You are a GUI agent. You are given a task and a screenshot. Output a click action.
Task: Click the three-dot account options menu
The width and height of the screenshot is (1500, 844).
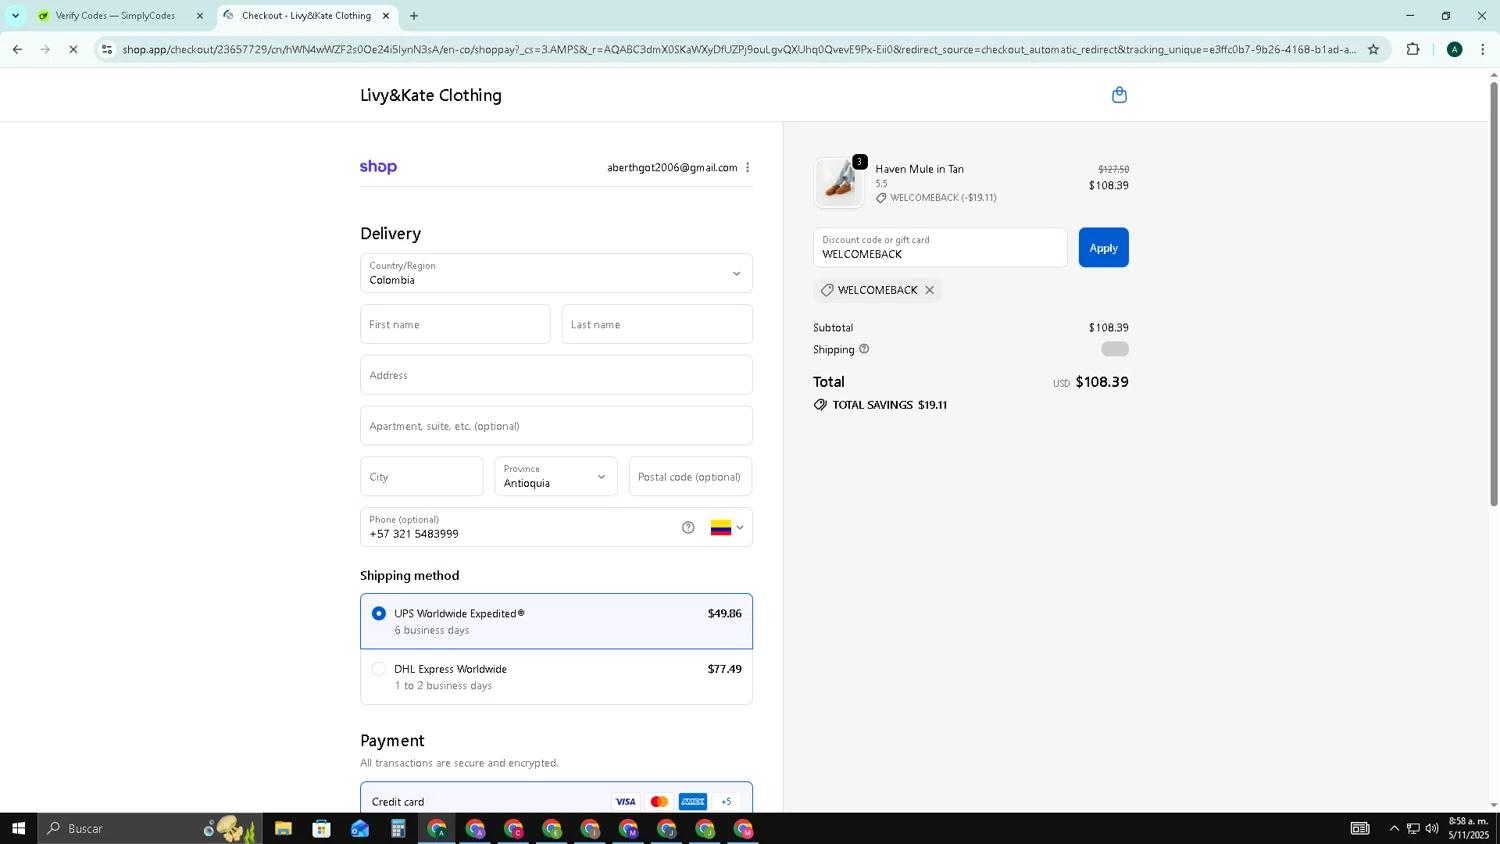pyautogui.click(x=747, y=168)
